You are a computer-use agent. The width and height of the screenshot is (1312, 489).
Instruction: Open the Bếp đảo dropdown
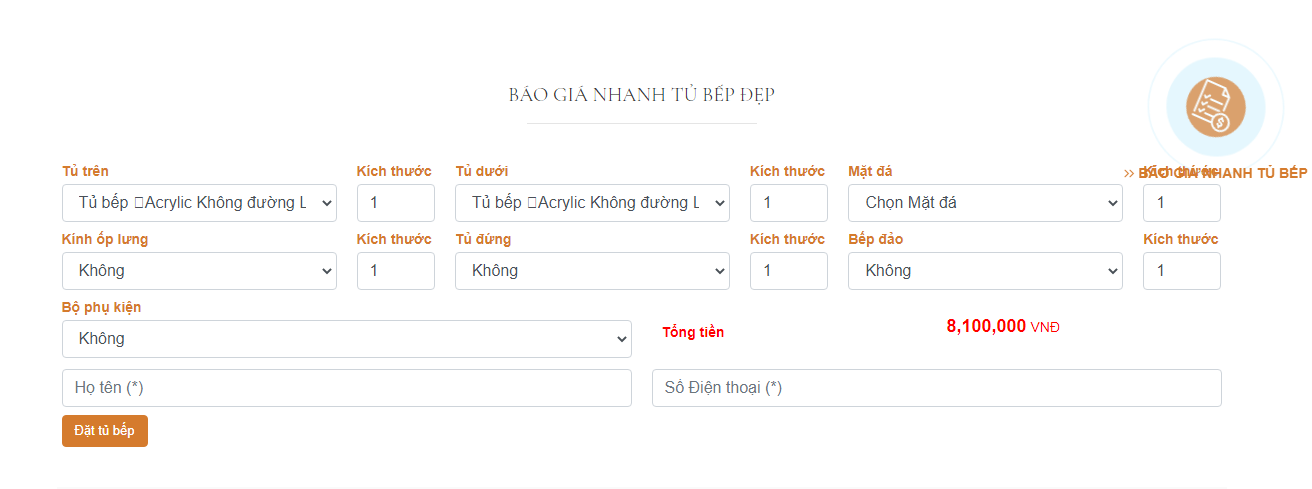[985, 271]
